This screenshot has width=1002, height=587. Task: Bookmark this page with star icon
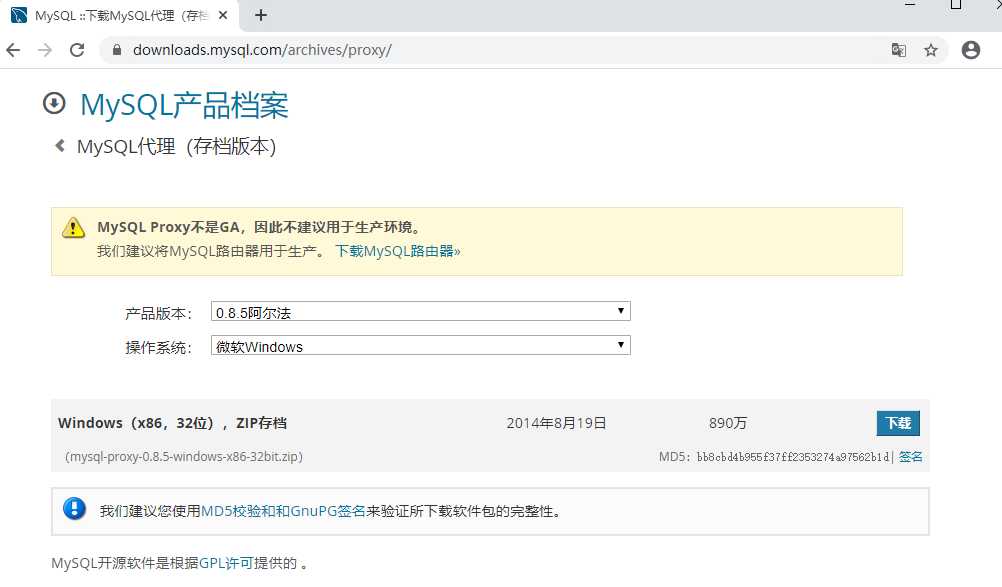tap(931, 50)
